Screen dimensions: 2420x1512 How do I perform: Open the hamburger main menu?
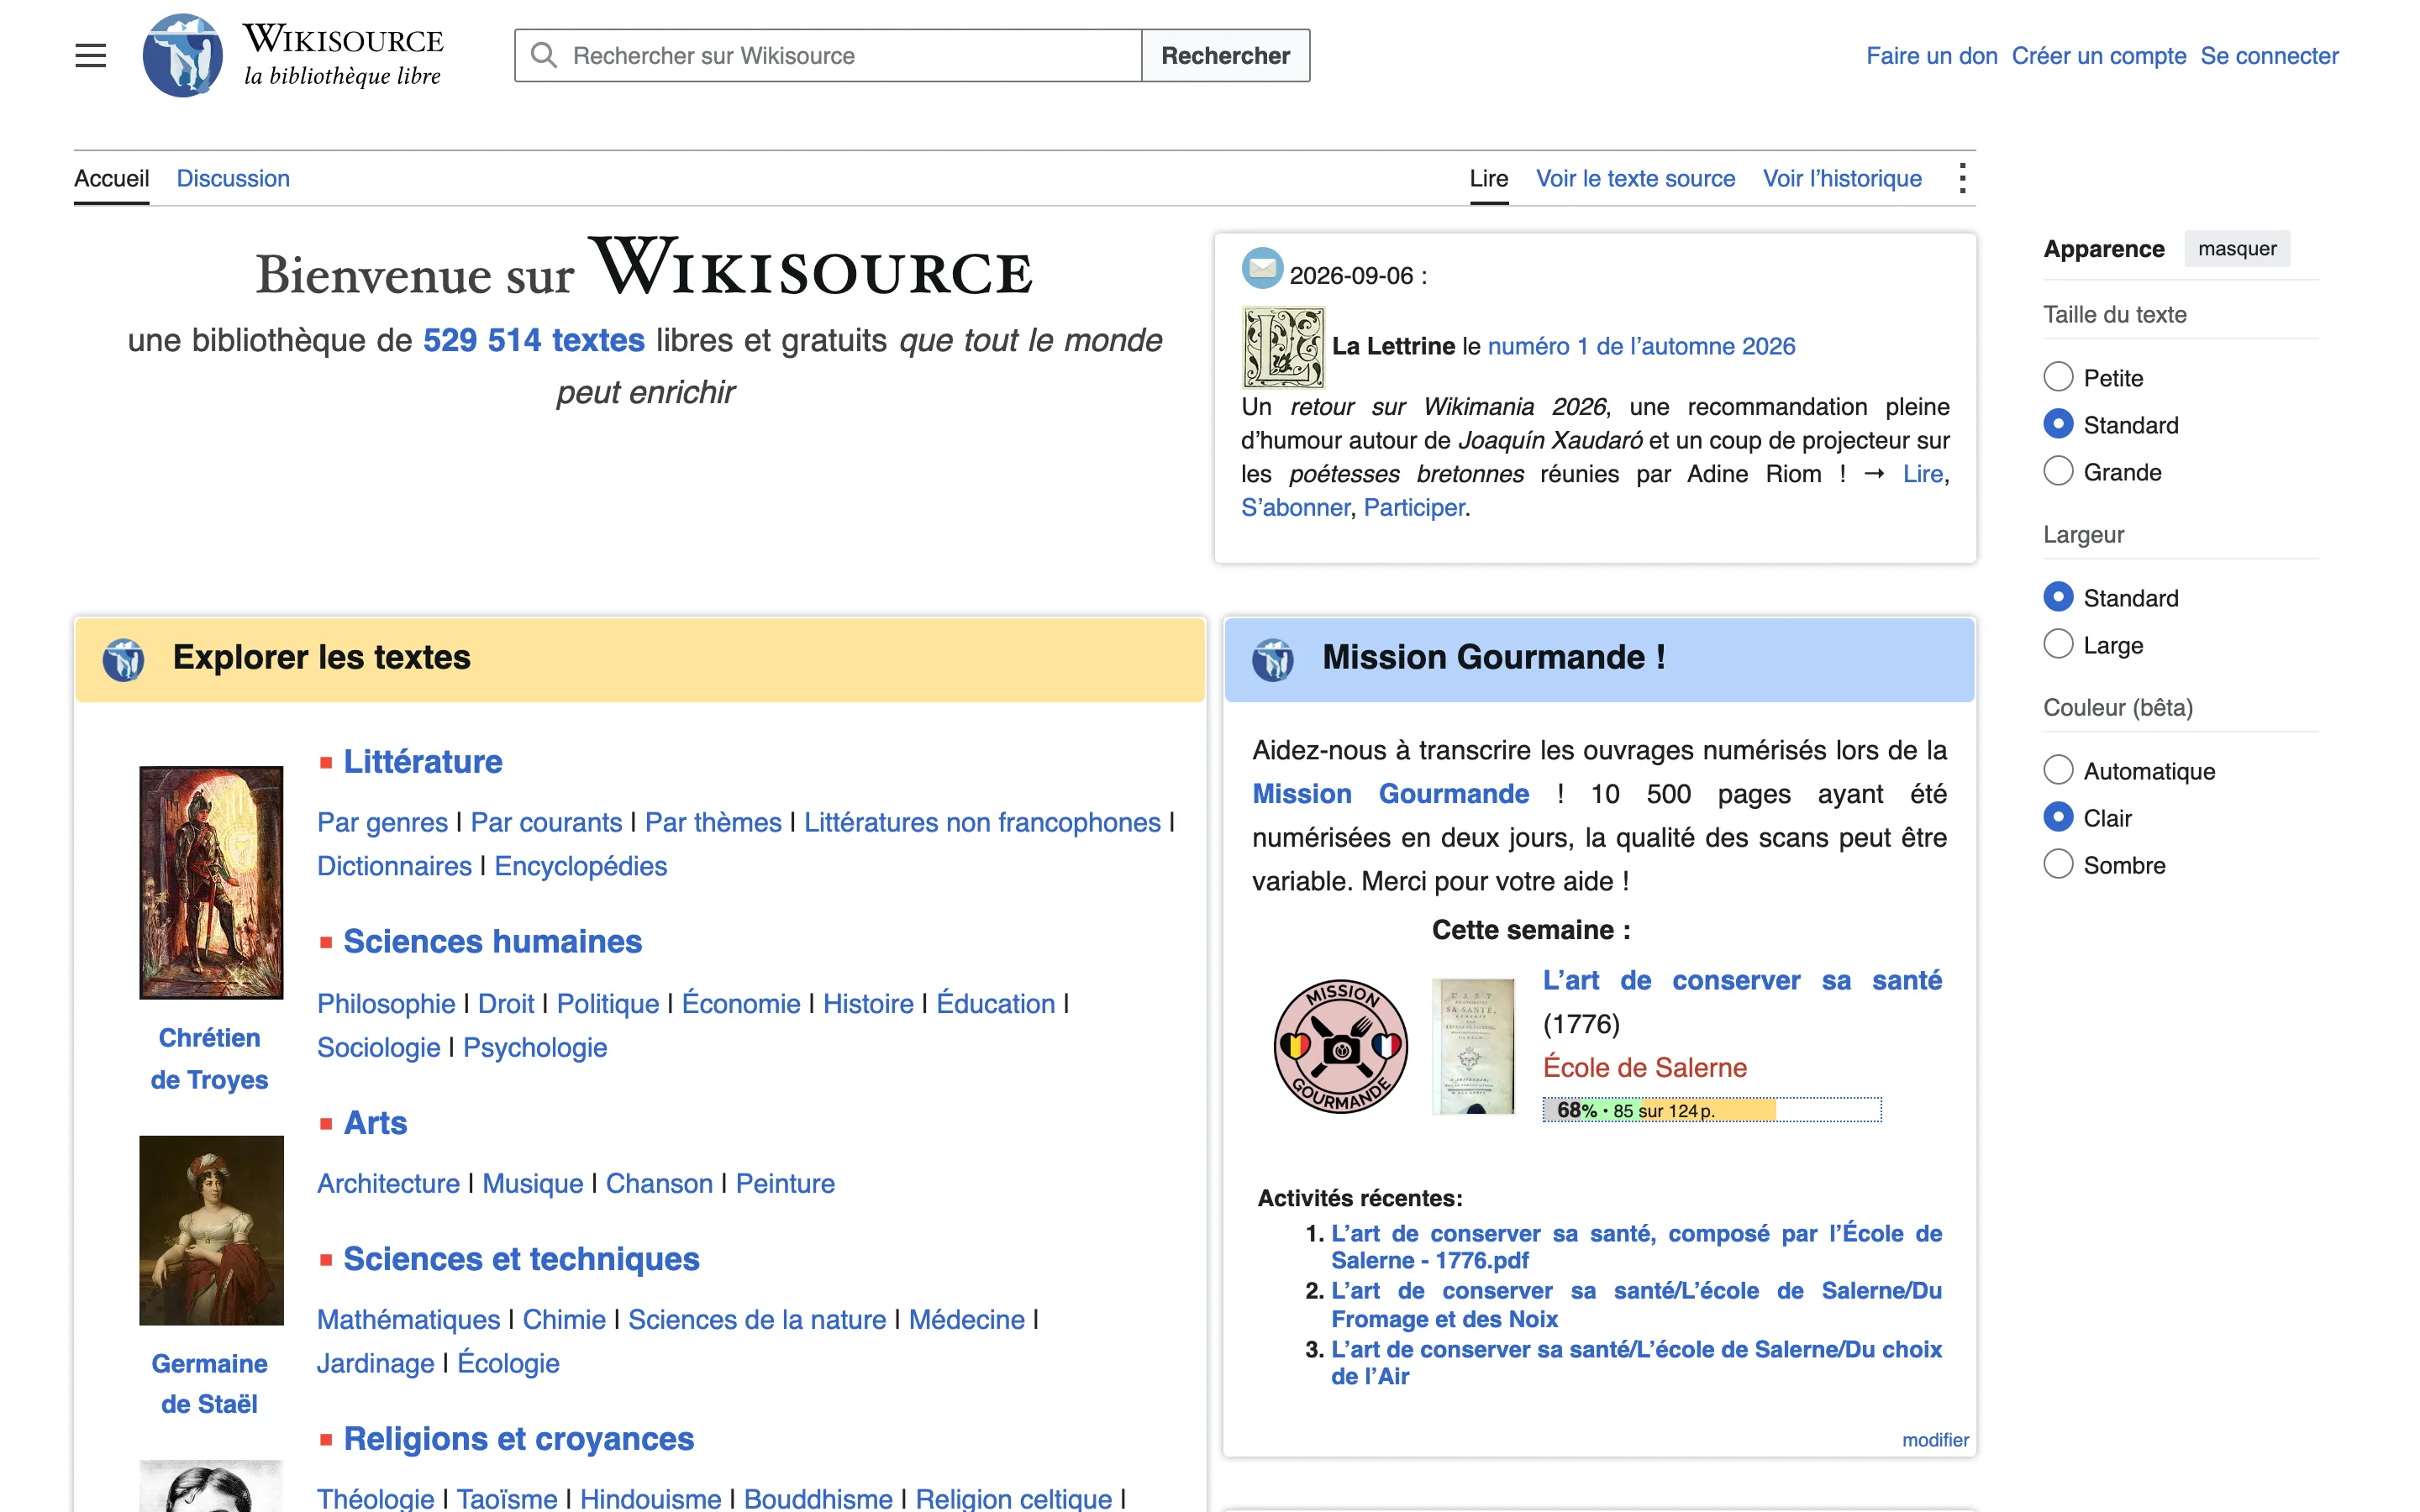click(x=90, y=55)
